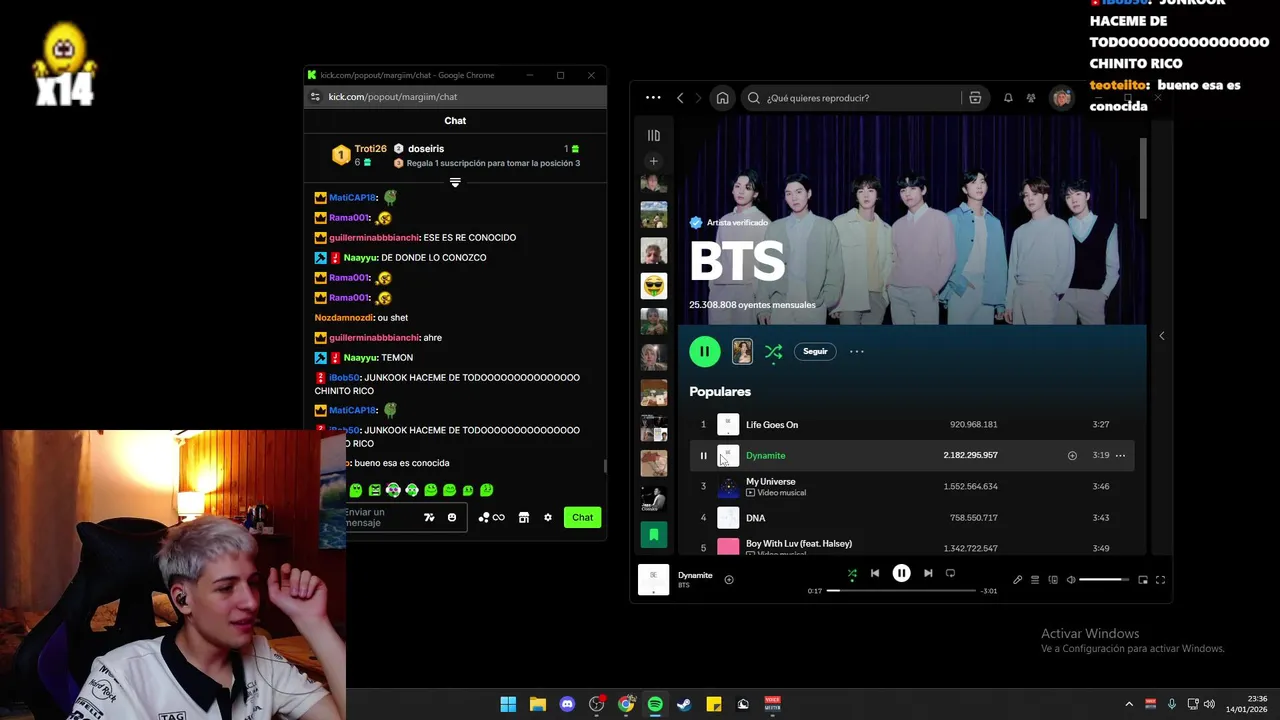Play the Life Goes On track
The width and height of the screenshot is (1280, 720).
772,425
